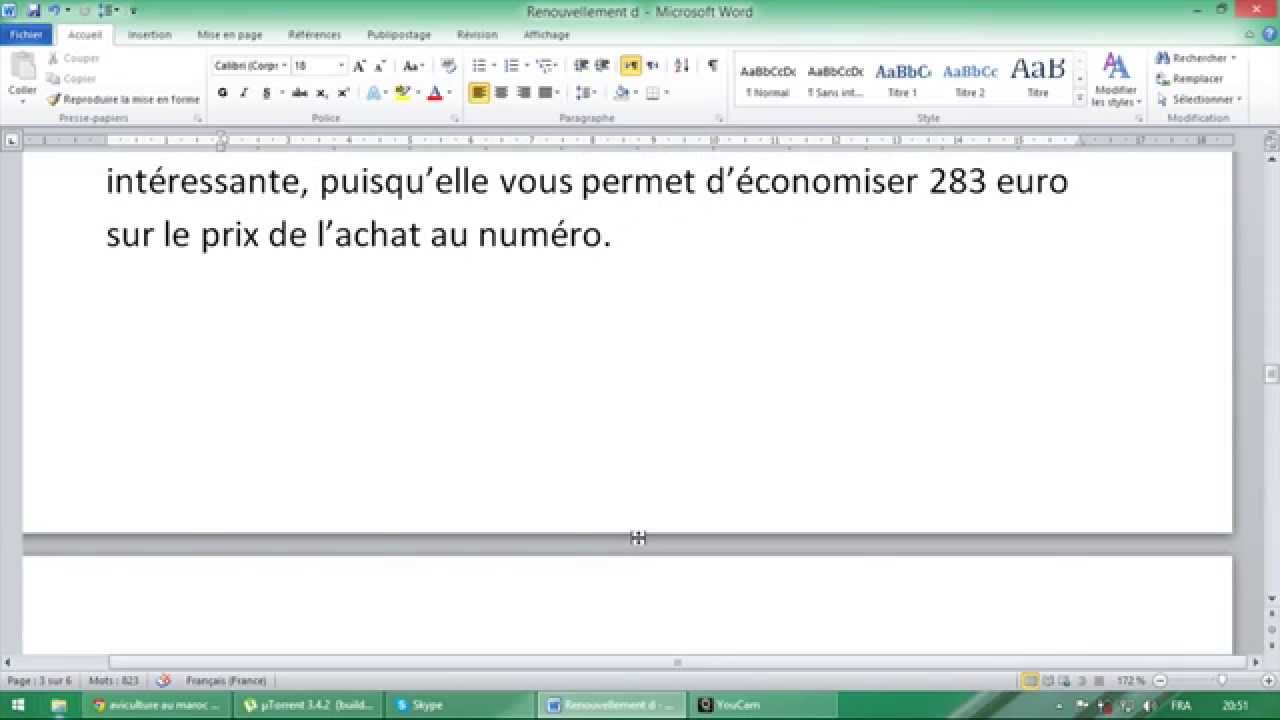Viewport: 1280px width, 720px height.
Task: Click the Copier (copy) button
Action: [72, 79]
